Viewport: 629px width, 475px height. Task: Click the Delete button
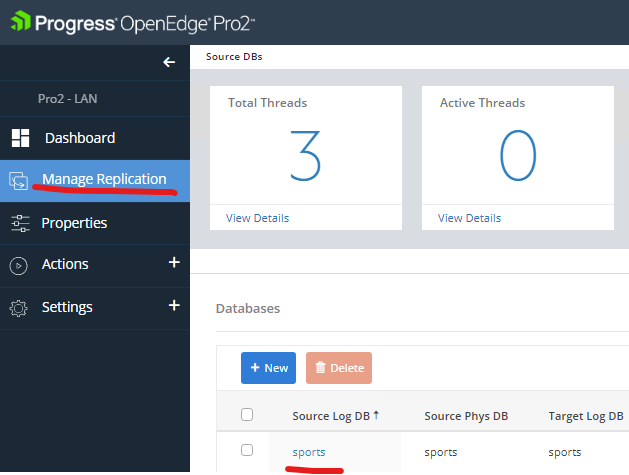pos(339,368)
